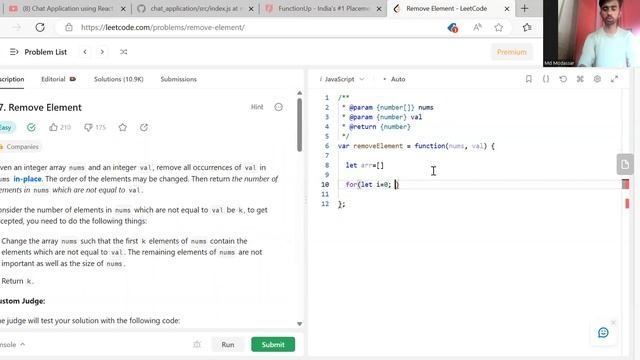The height and width of the screenshot is (360, 640).
Task: View site lock information icon
Action: click(69, 27)
